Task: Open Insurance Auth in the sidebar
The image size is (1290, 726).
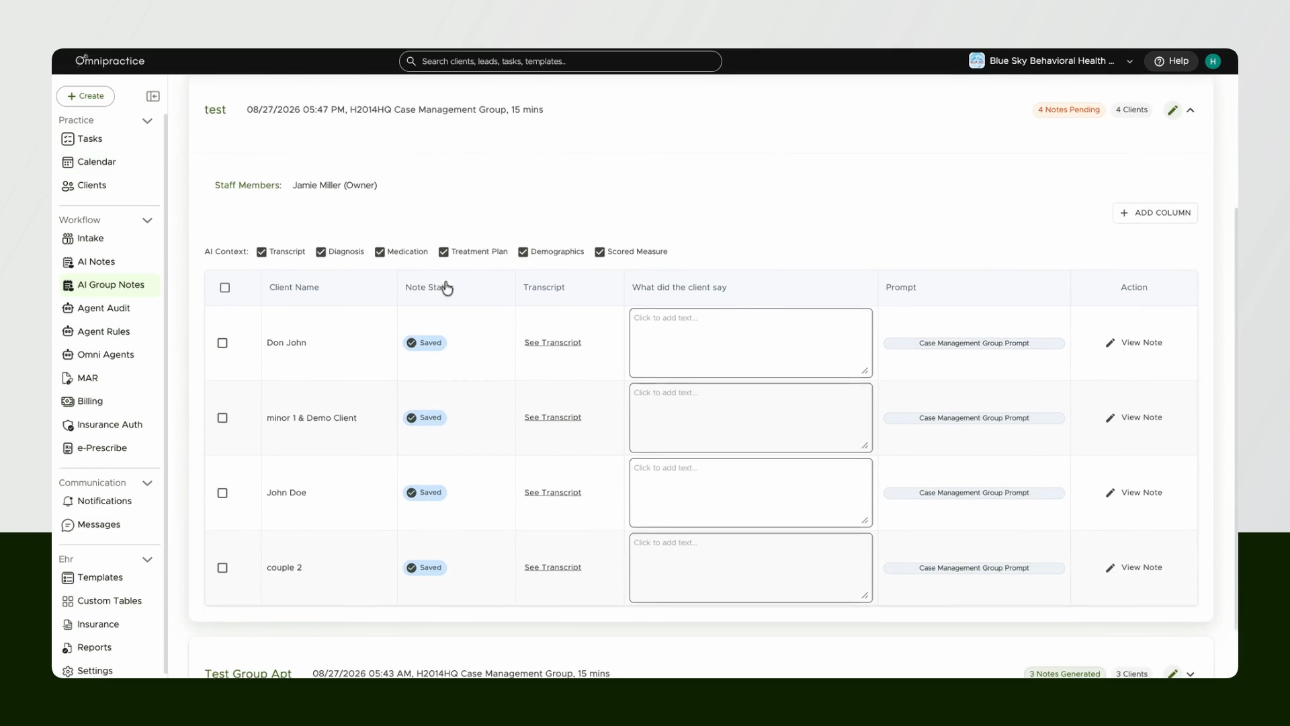Action: click(x=109, y=425)
